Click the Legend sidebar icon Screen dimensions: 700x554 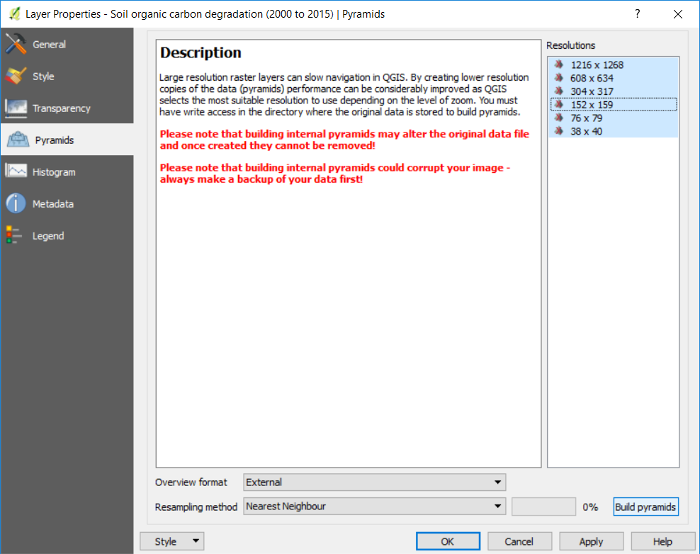(14, 235)
